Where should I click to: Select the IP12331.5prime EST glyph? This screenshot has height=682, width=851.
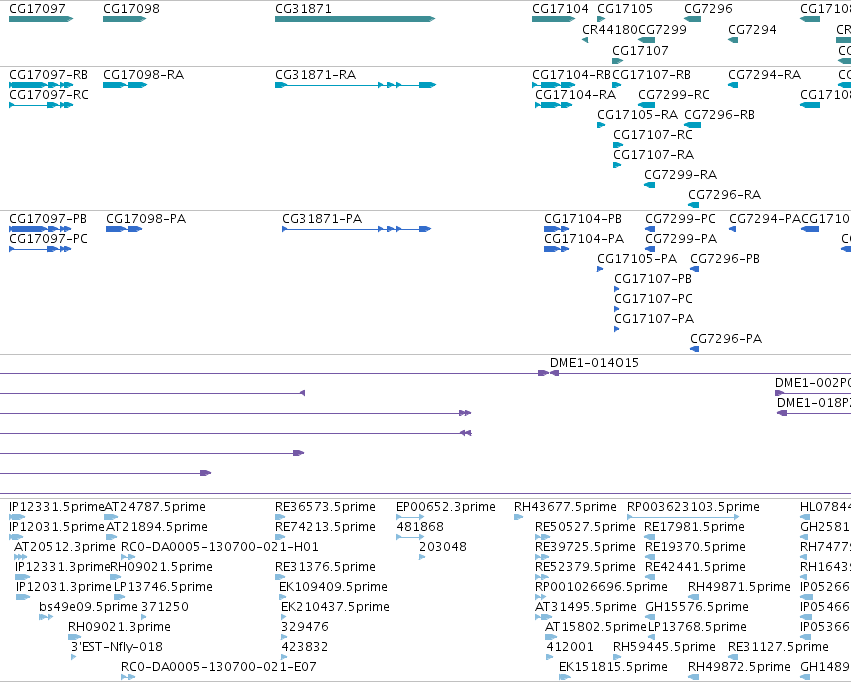tap(17, 517)
